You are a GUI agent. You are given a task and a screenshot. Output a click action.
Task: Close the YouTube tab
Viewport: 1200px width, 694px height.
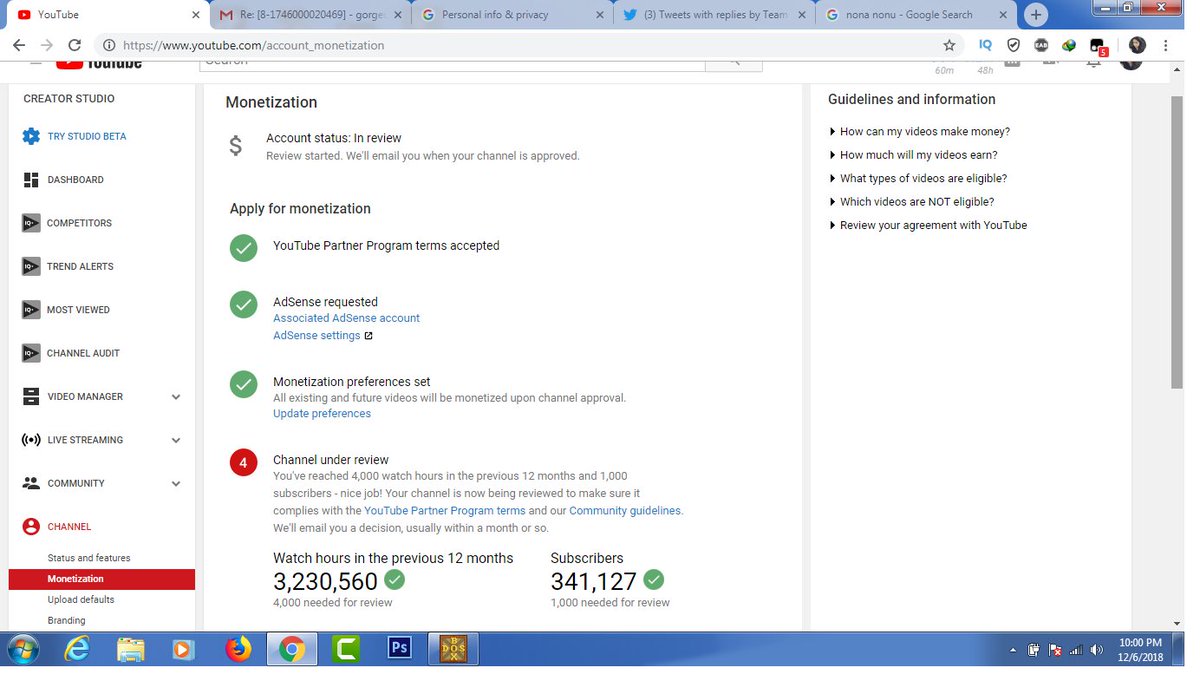(194, 15)
